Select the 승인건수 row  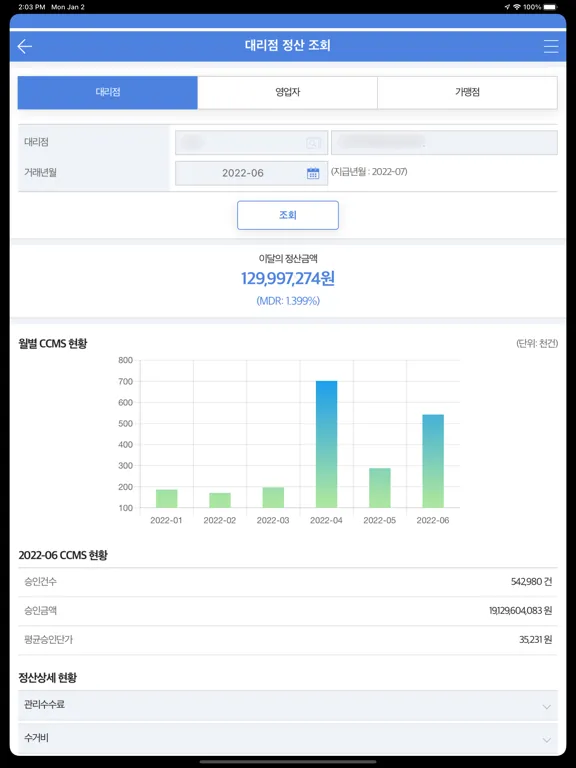(x=288, y=582)
